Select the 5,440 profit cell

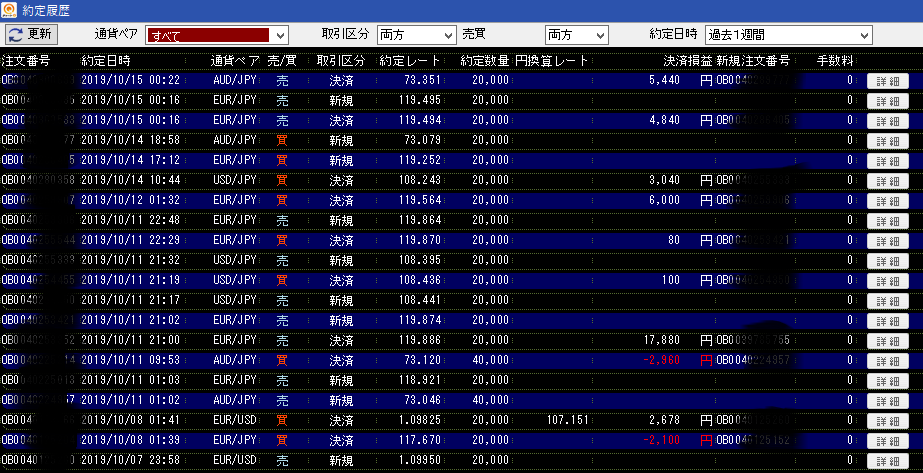point(665,80)
